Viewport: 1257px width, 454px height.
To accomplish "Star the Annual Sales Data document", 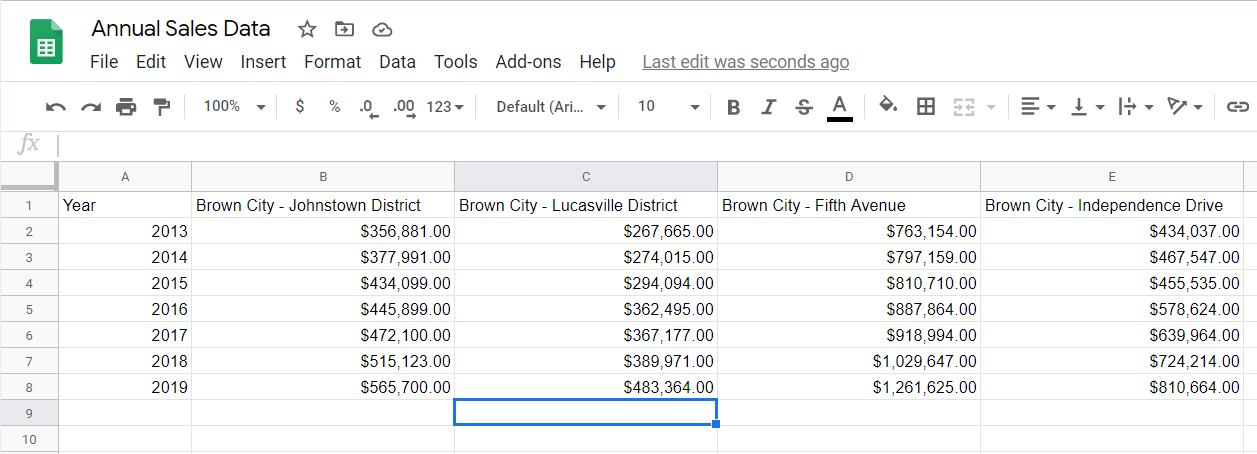I will click(x=307, y=29).
